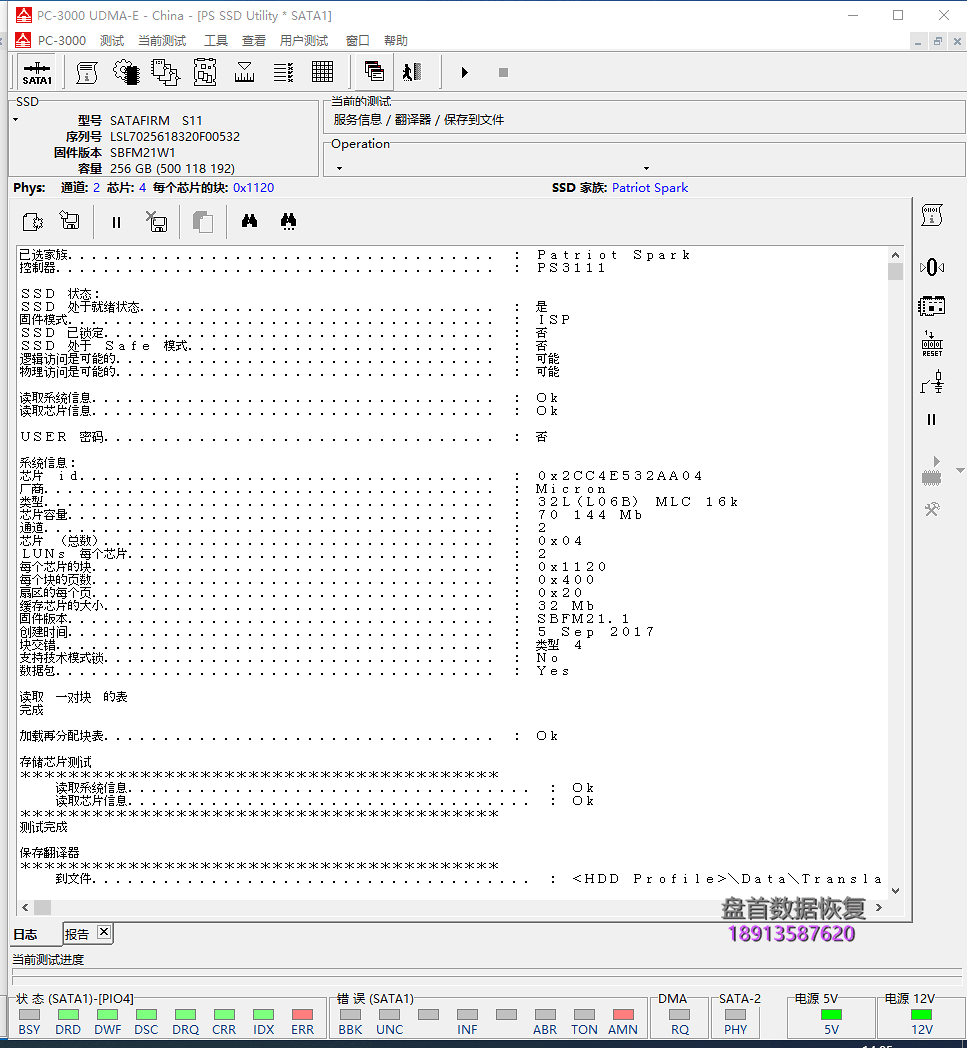Expand the small arrow beside sidebar chip icon
This screenshot has height=1048, width=967.
(960, 471)
